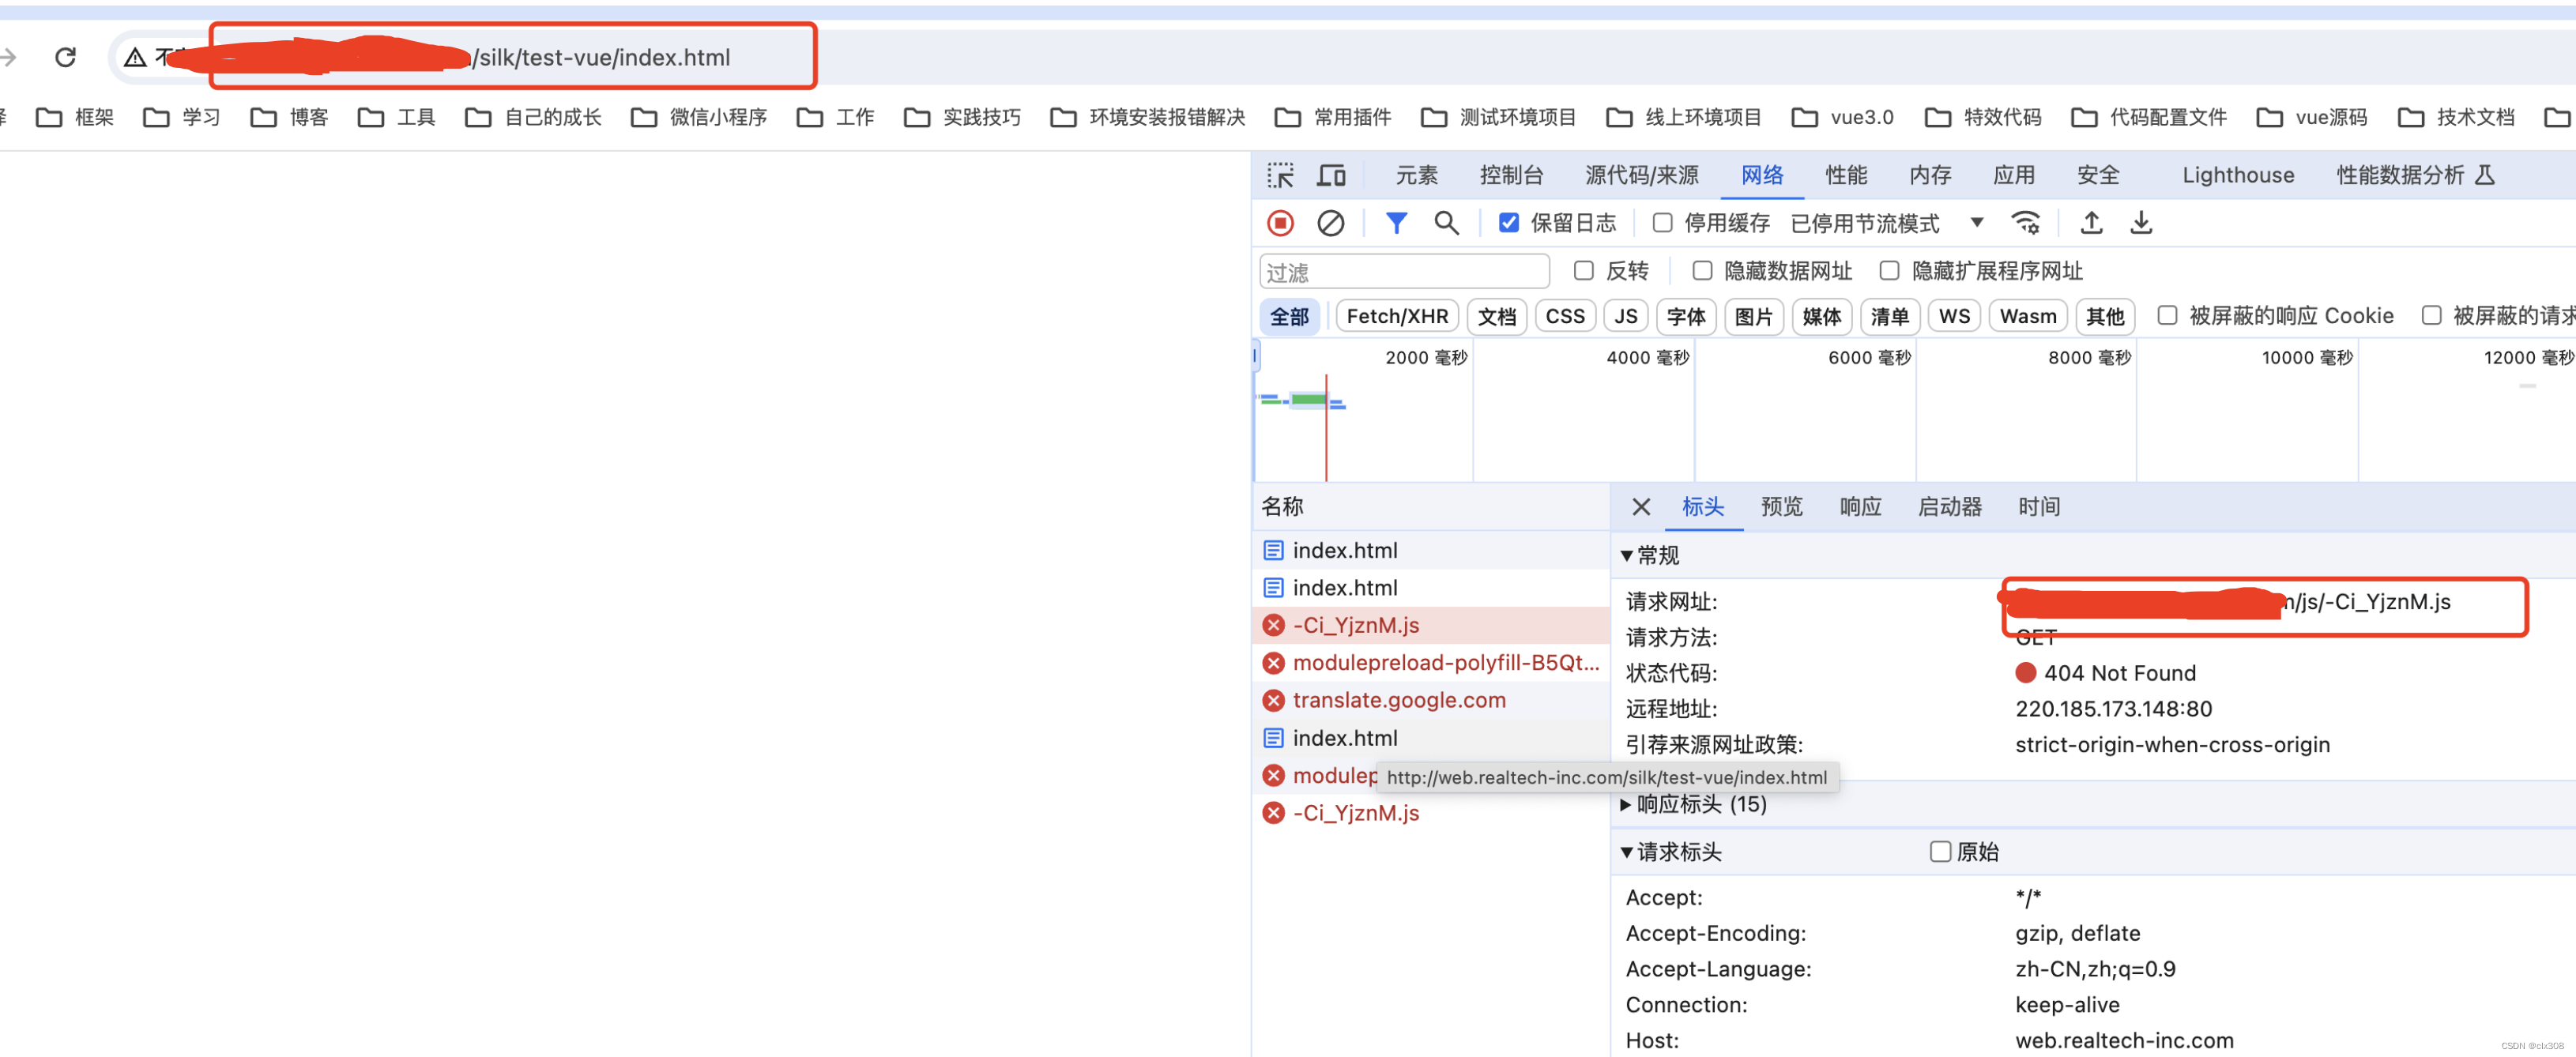The width and height of the screenshot is (2576, 1057).
Task: Enable 原始 request headers checkbox
Action: click(x=1940, y=852)
